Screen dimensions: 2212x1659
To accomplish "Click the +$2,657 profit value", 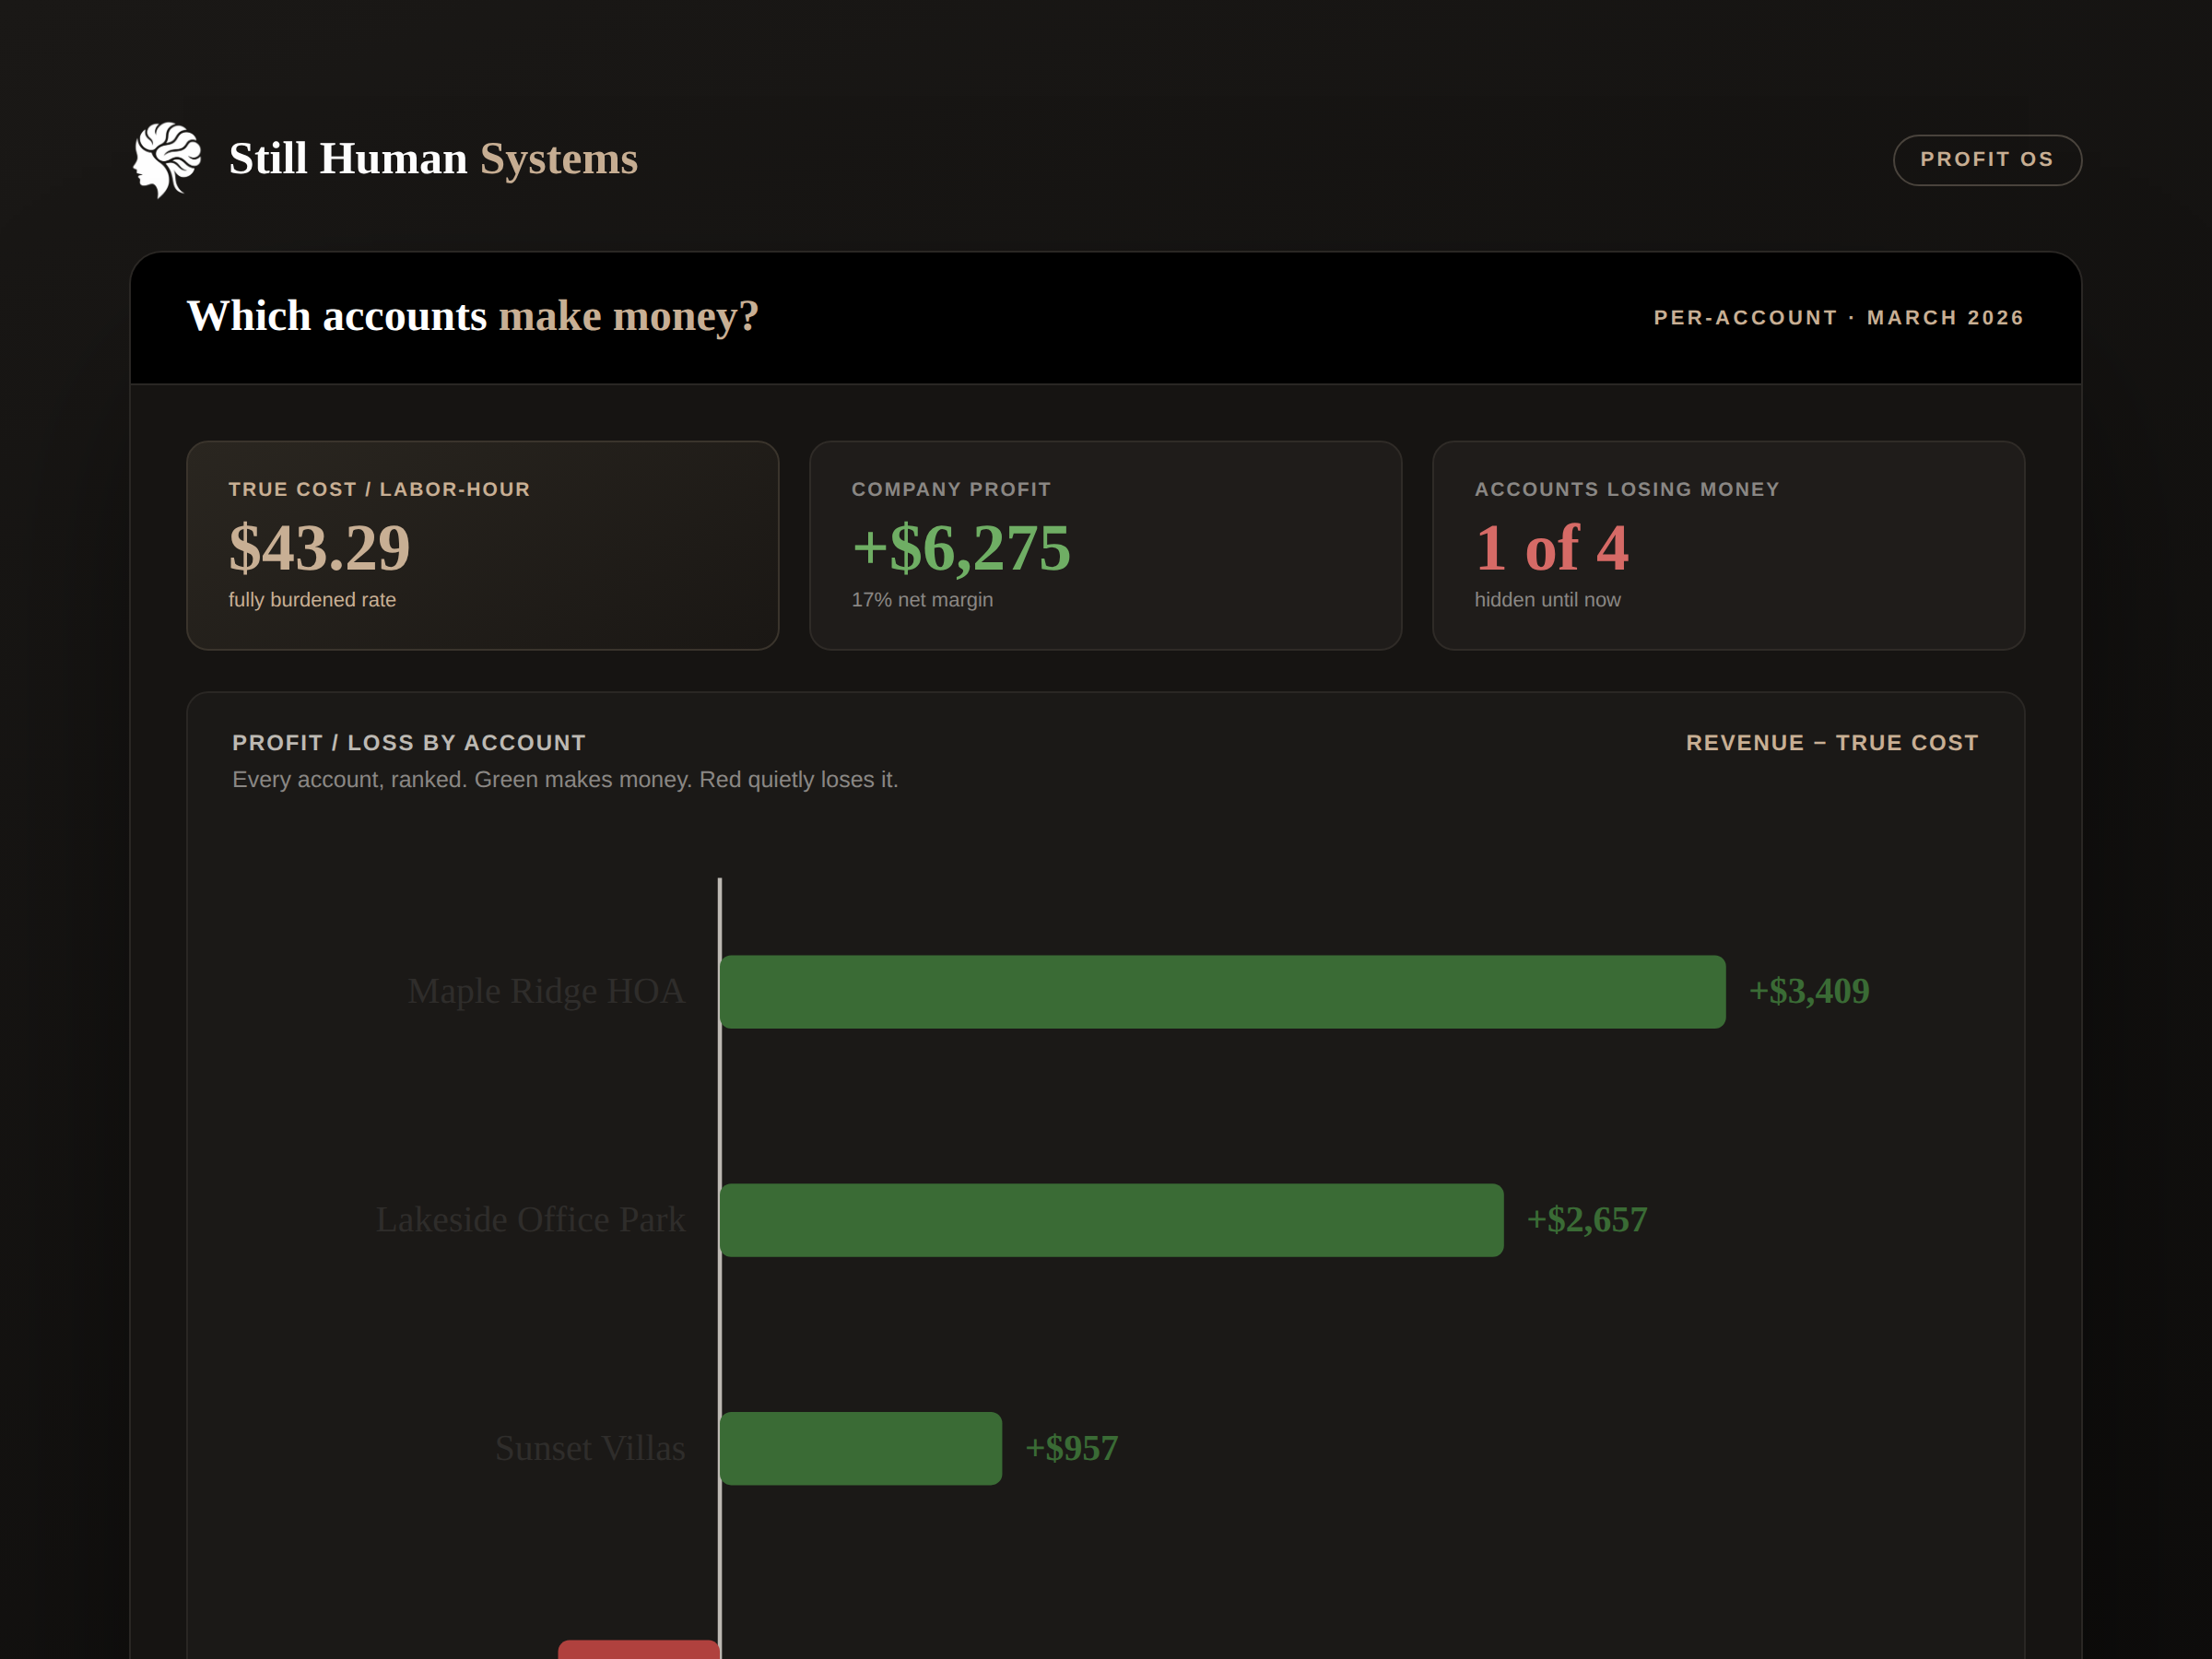I will tap(1587, 1220).
